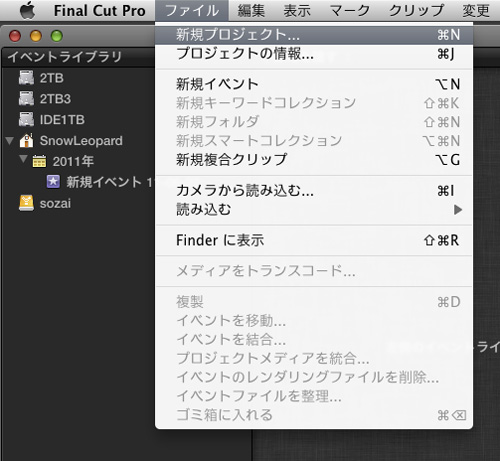Choose プロジェクトの情報... menu item
Viewport: 500px width, 461px height.
point(314,54)
